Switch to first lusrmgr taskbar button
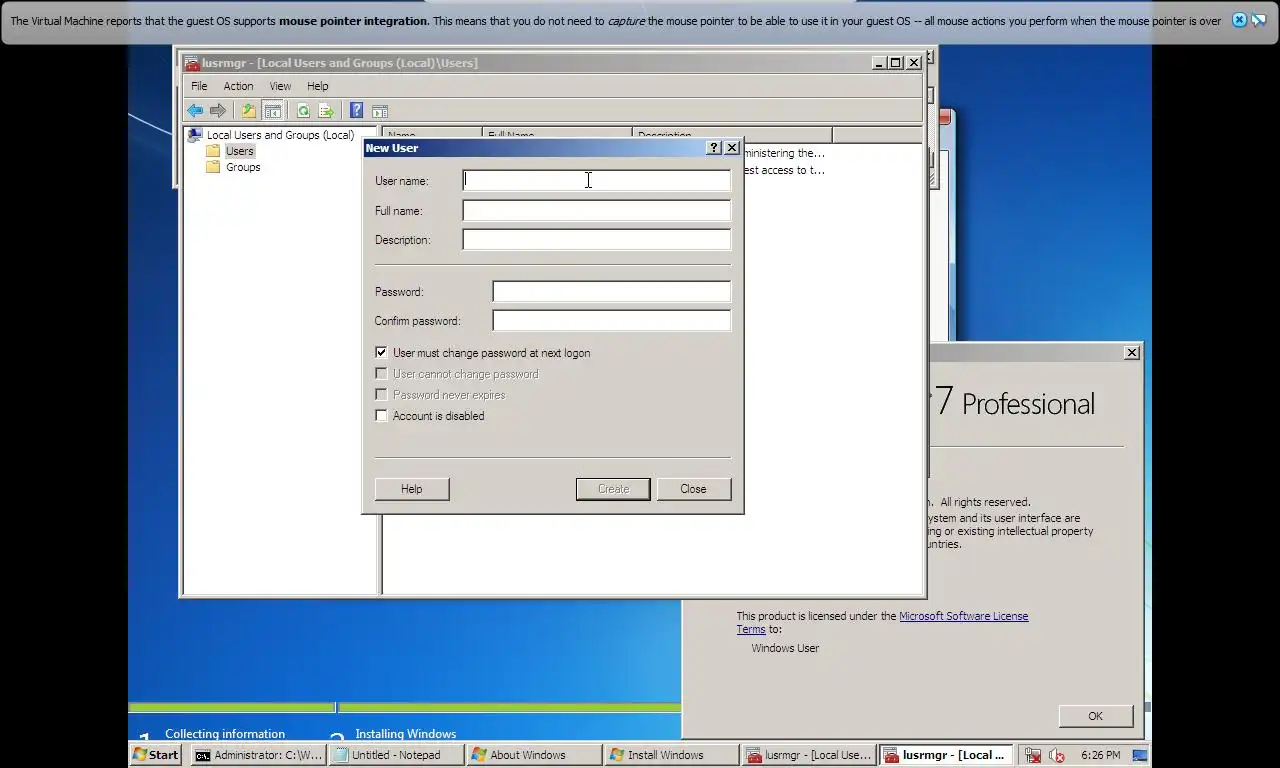 pos(809,755)
